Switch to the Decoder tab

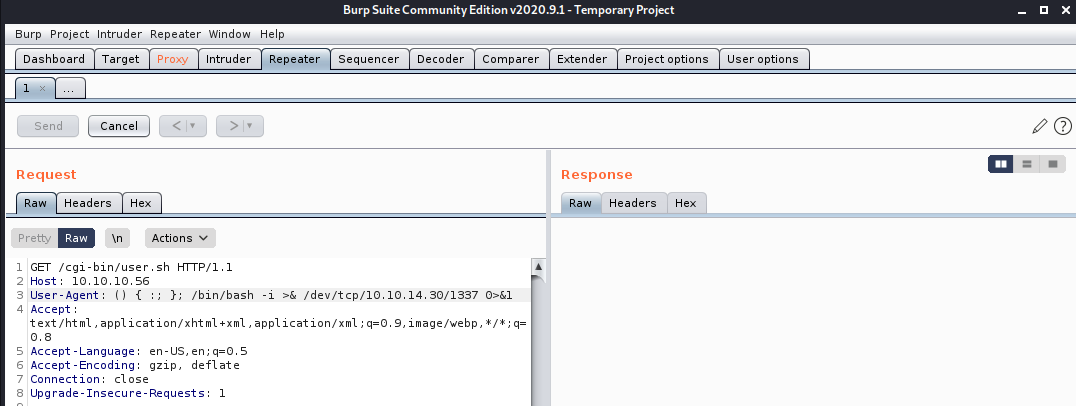click(441, 59)
